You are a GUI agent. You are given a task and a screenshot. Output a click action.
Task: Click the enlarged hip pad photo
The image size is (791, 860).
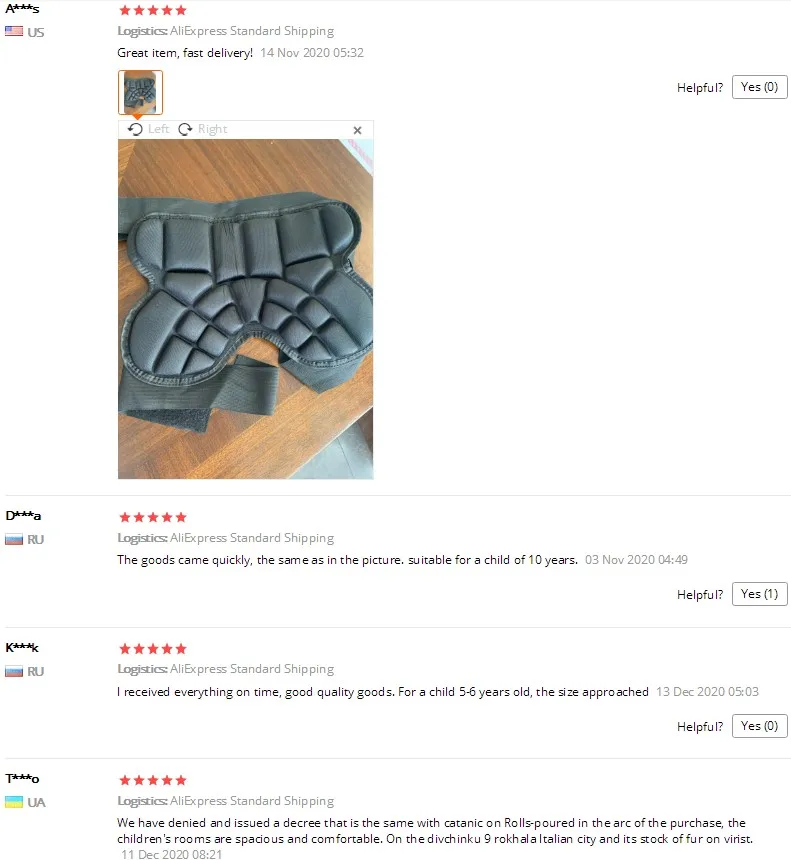[x=246, y=309]
